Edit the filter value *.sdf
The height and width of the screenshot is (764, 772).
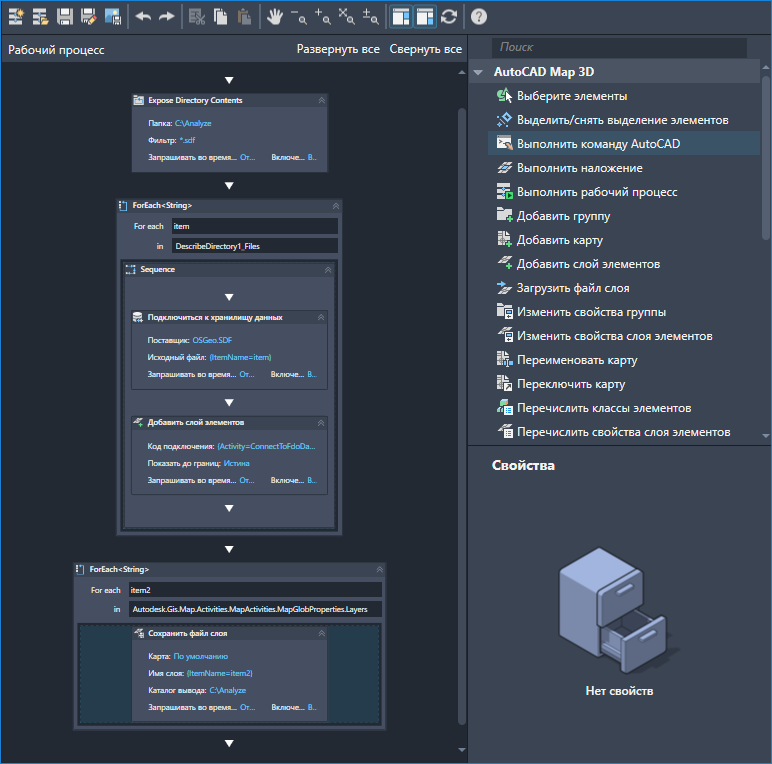187,140
